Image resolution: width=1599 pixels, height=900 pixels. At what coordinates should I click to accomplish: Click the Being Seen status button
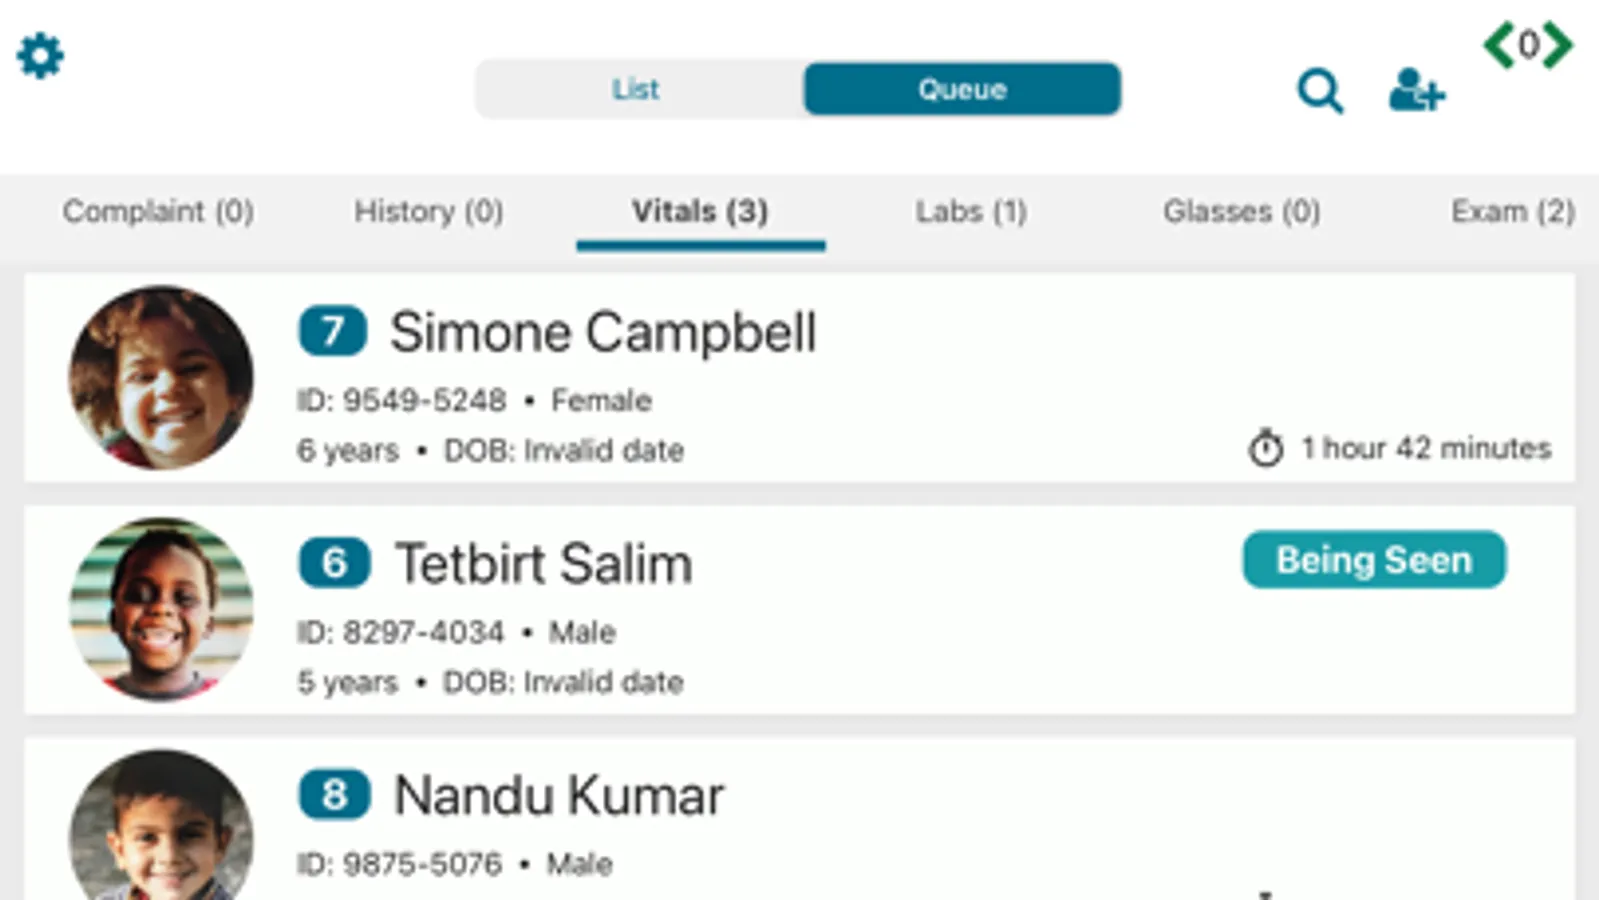pyautogui.click(x=1374, y=560)
